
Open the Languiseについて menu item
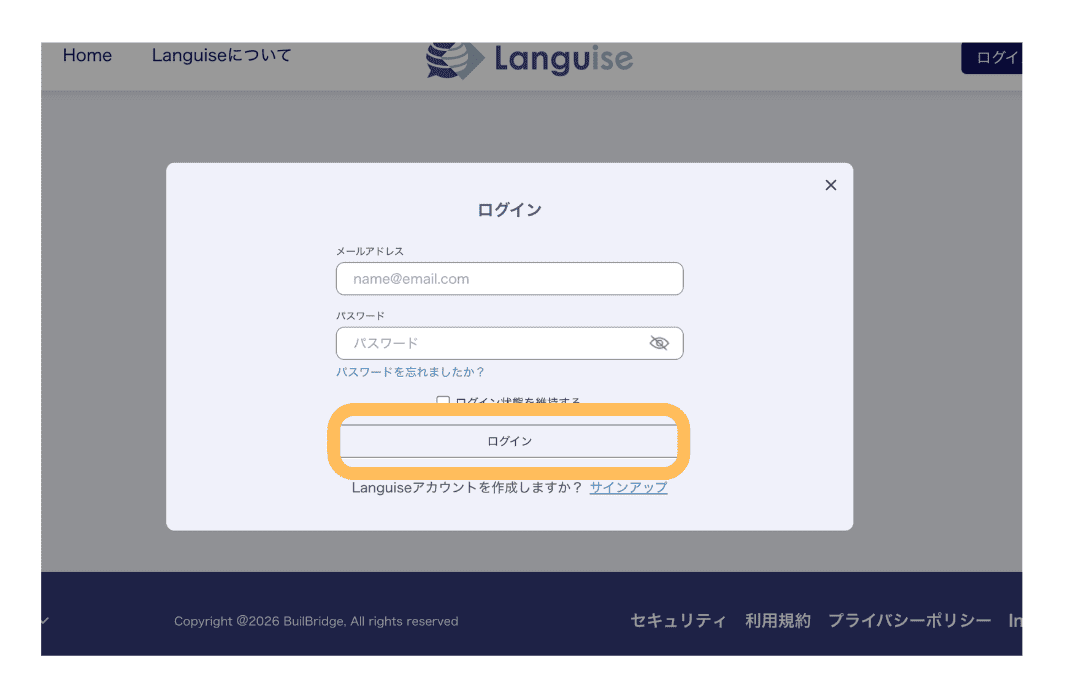click(221, 56)
